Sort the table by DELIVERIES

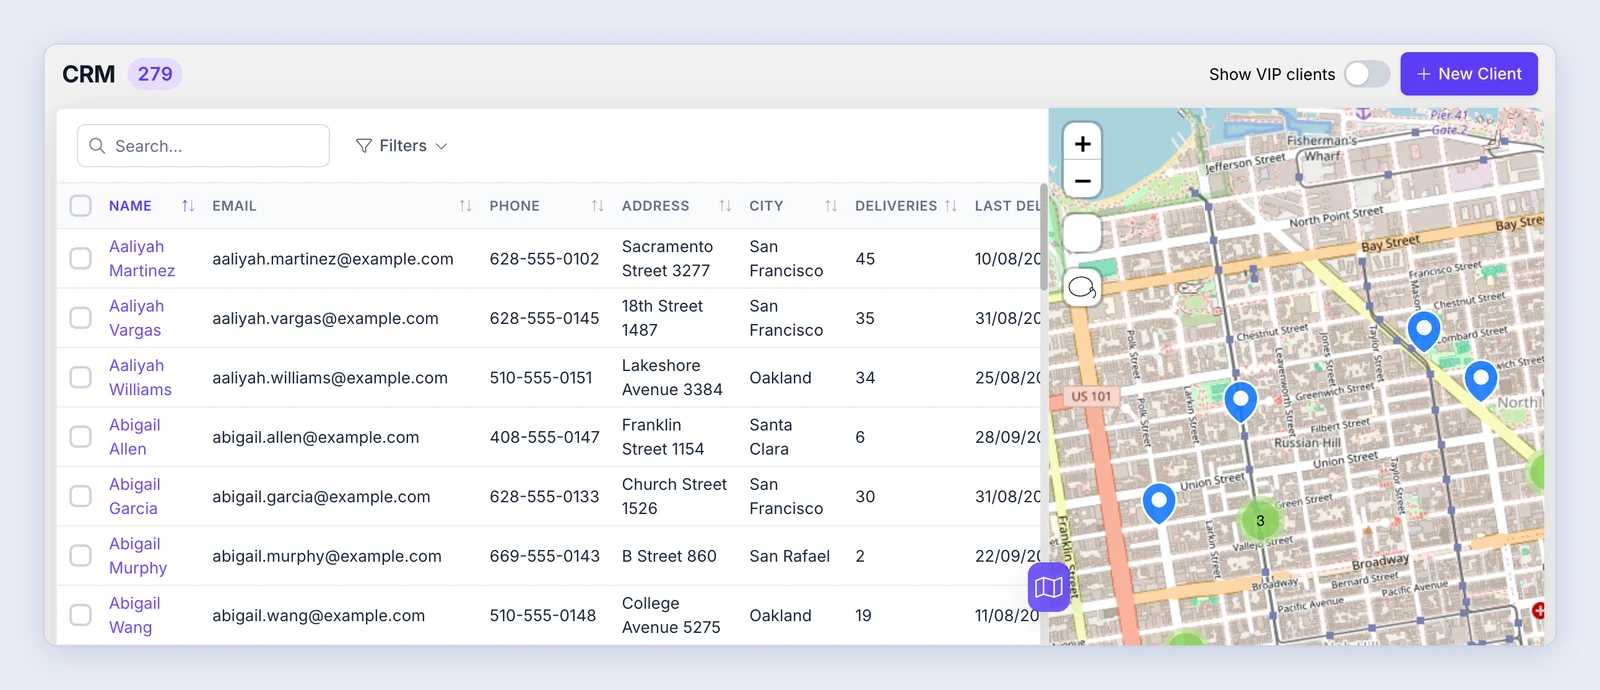(x=951, y=206)
